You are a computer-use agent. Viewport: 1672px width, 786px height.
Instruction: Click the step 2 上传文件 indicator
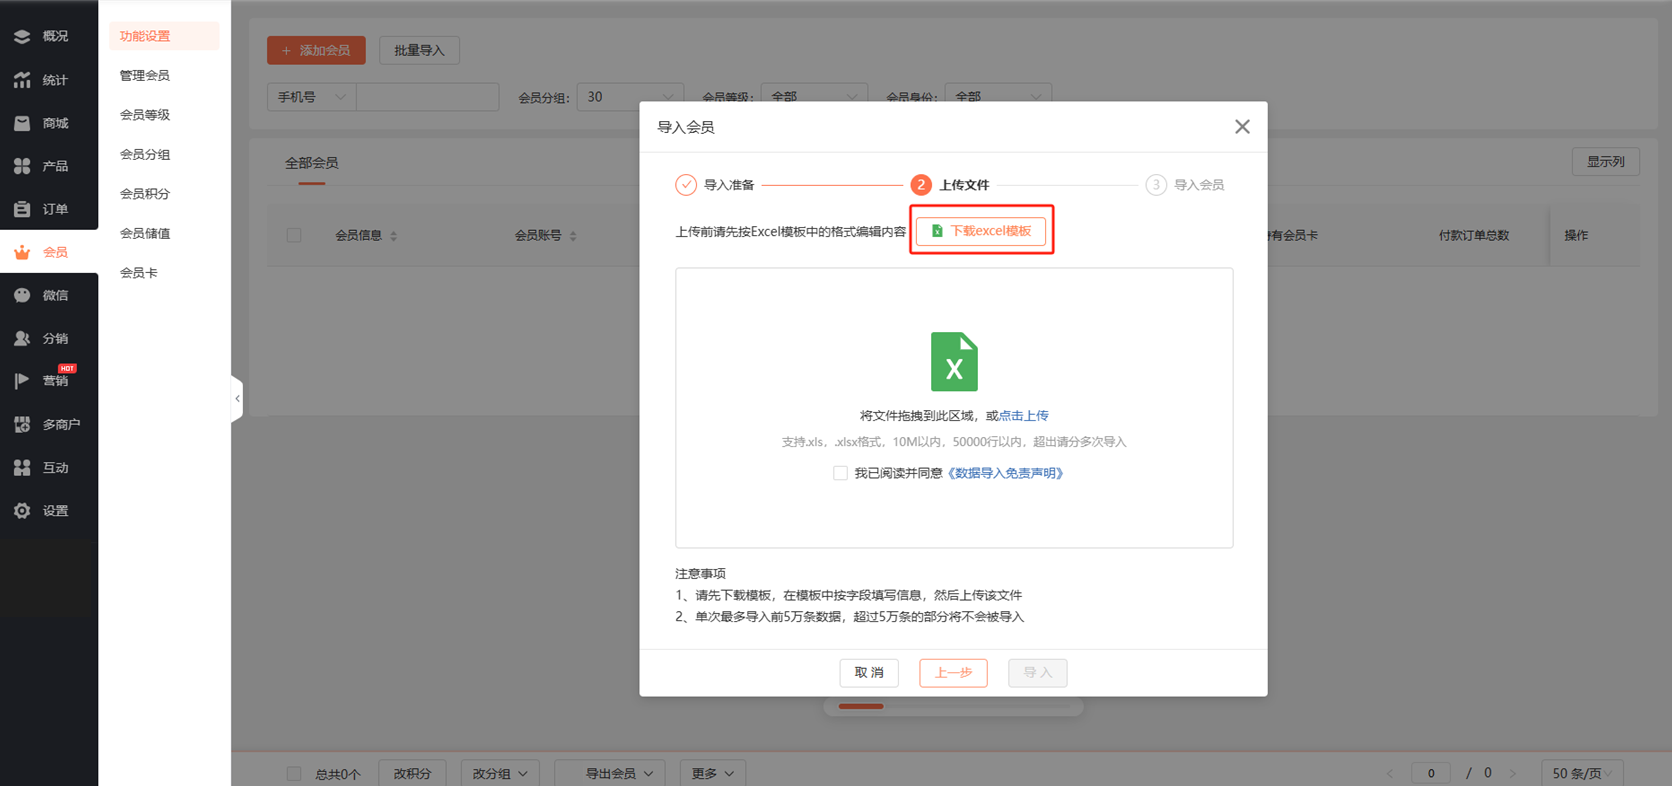tap(921, 185)
